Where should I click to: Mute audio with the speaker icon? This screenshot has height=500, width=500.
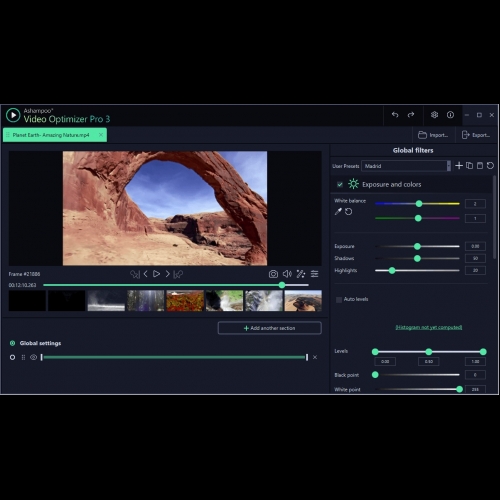[x=287, y=274]
